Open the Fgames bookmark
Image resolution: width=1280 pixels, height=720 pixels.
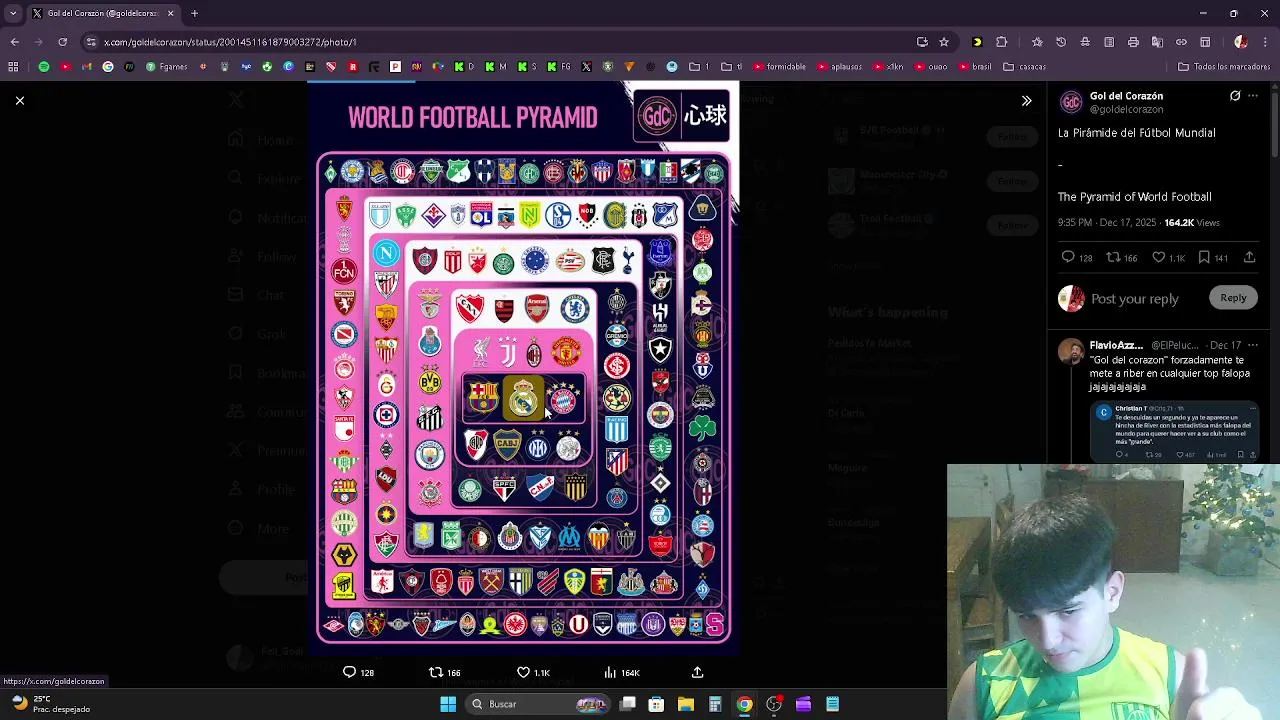pyautogui.click(x=167, y=67)
